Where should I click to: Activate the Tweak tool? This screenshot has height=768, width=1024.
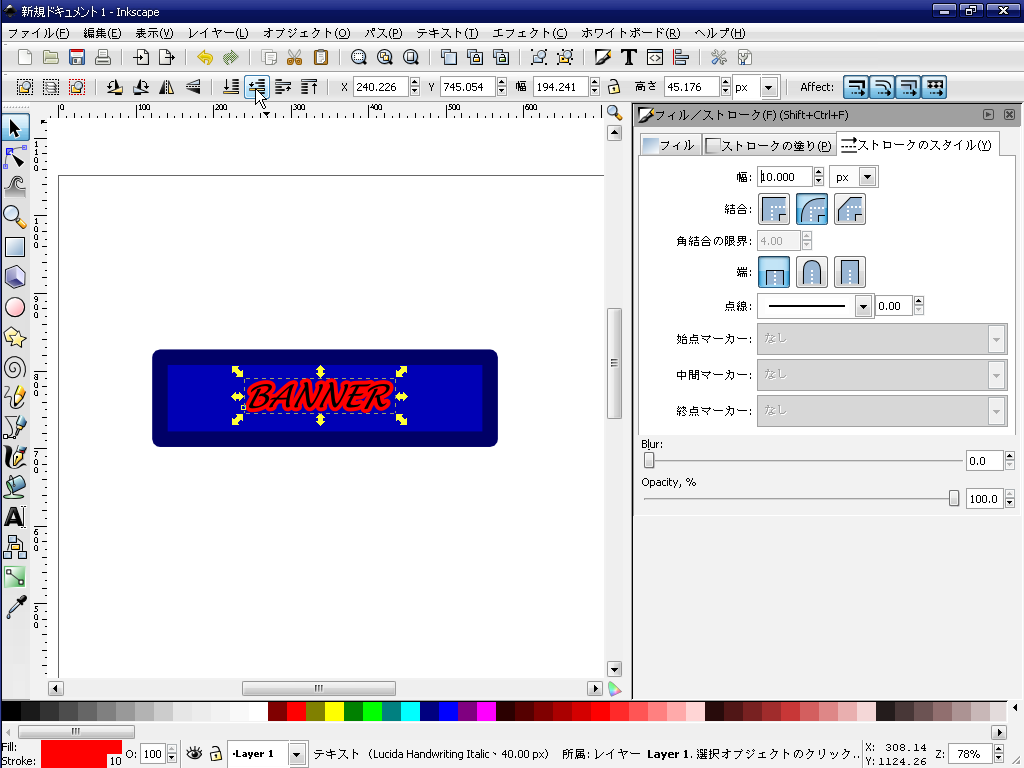15,187
